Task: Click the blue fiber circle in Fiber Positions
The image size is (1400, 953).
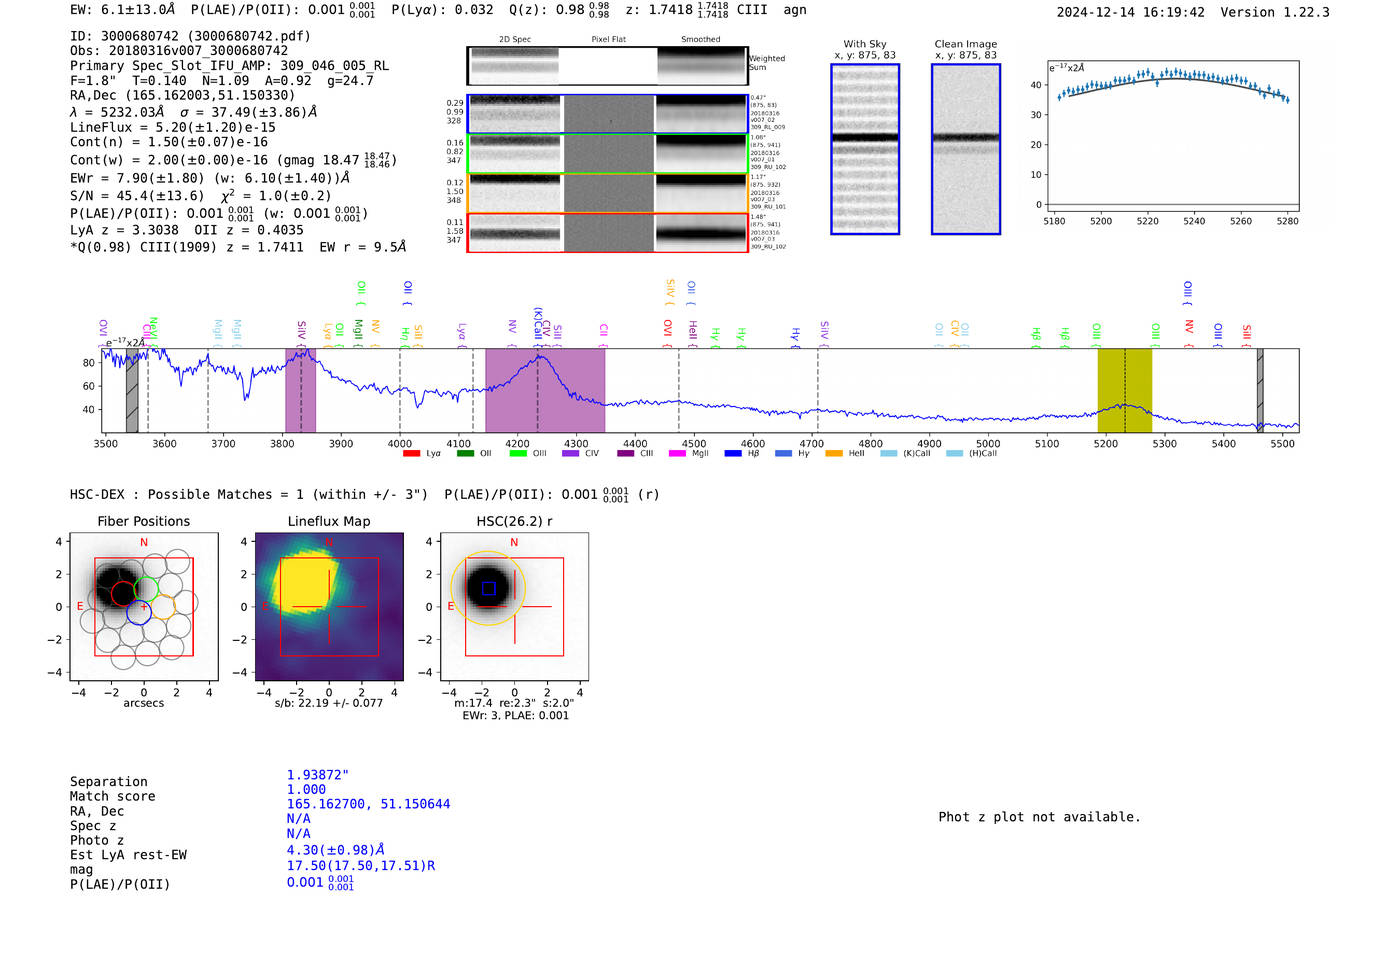Action: point(139,613)
